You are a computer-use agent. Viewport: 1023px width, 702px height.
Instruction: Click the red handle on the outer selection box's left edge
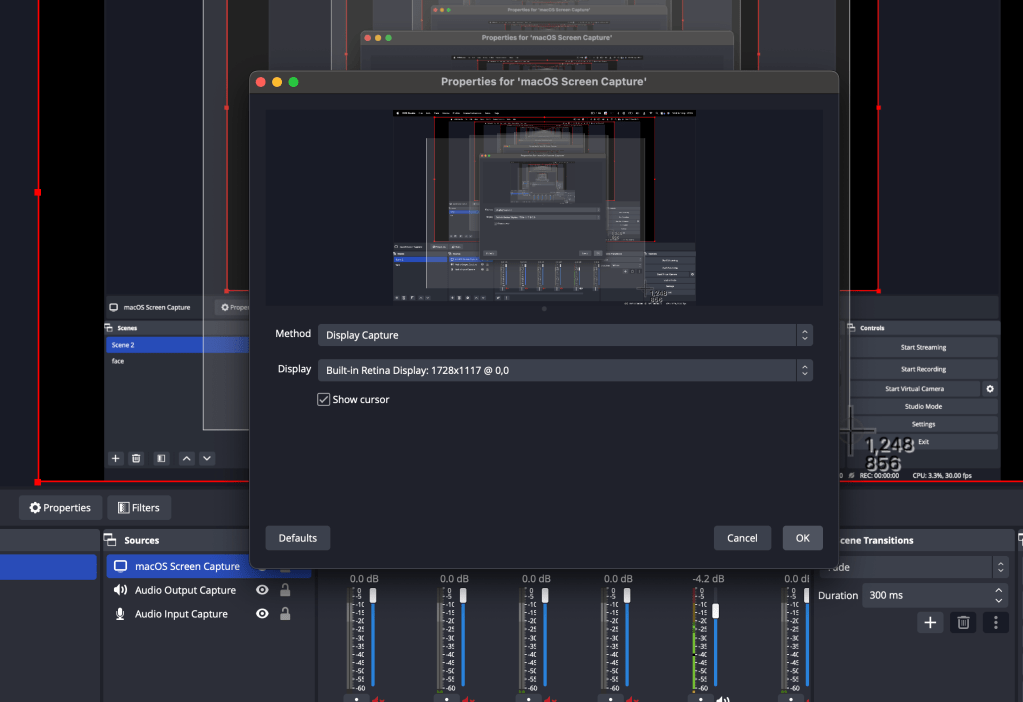38,192
